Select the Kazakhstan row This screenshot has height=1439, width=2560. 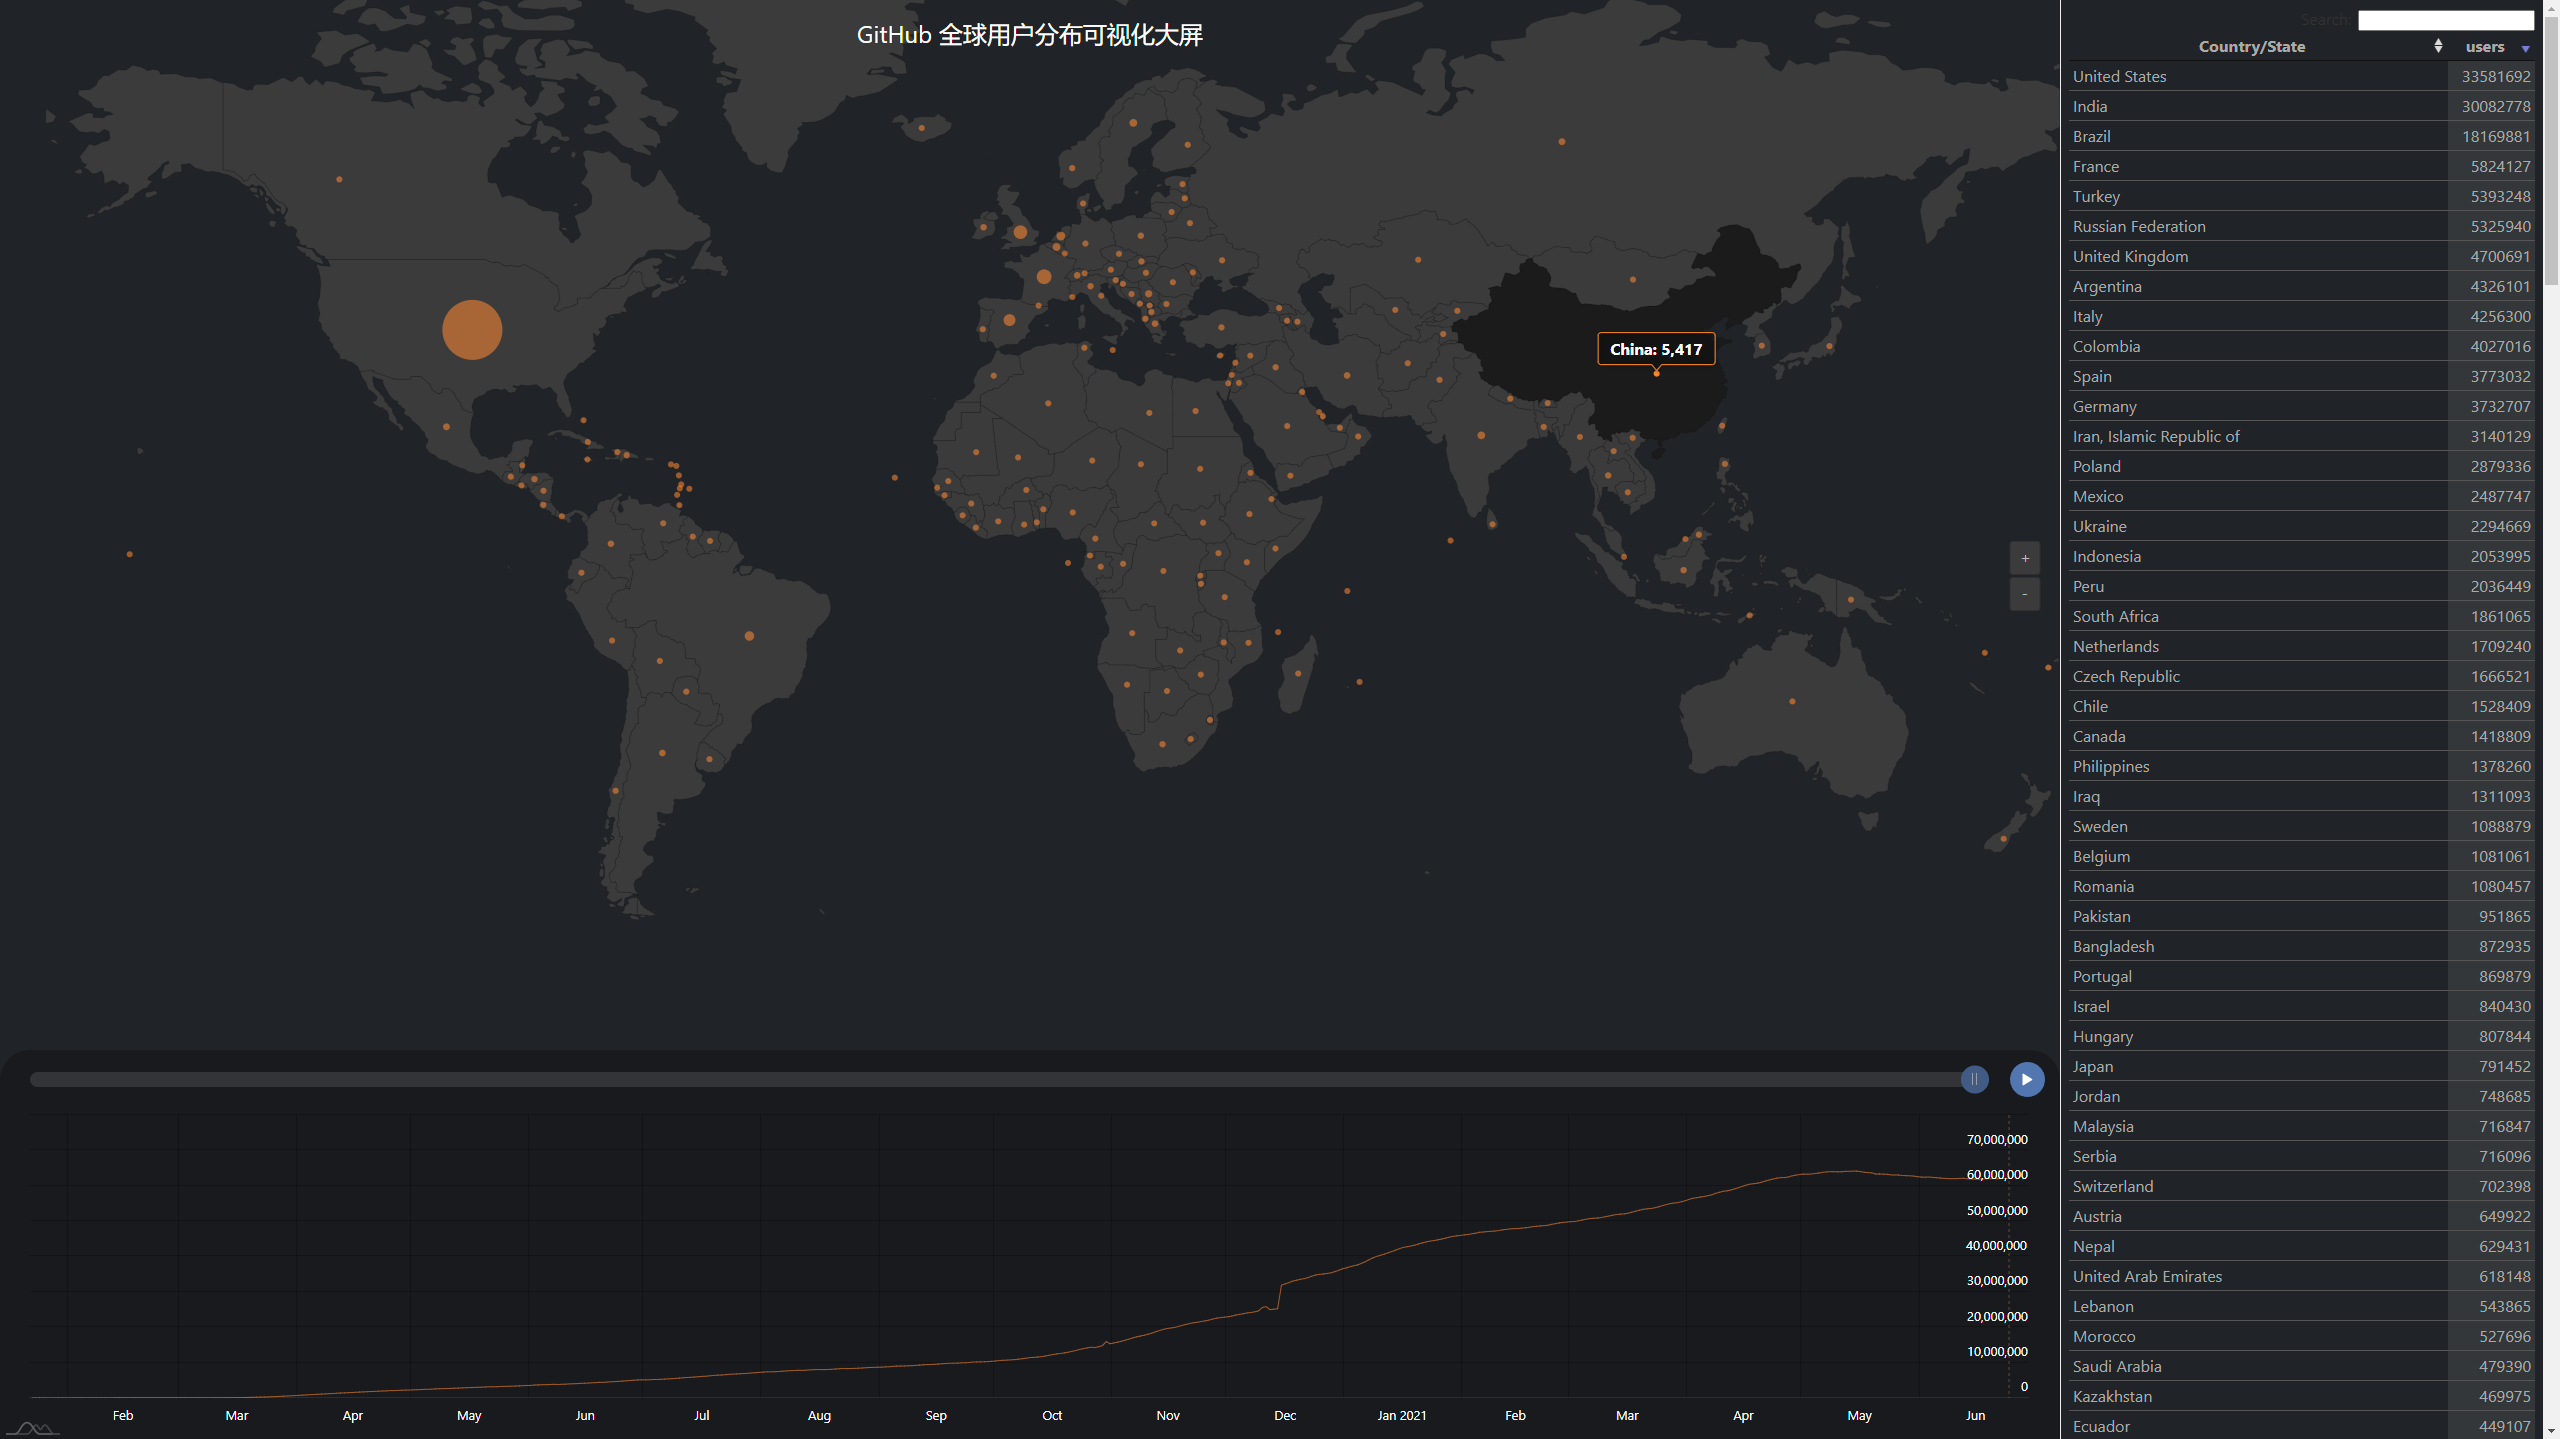2301,1396
